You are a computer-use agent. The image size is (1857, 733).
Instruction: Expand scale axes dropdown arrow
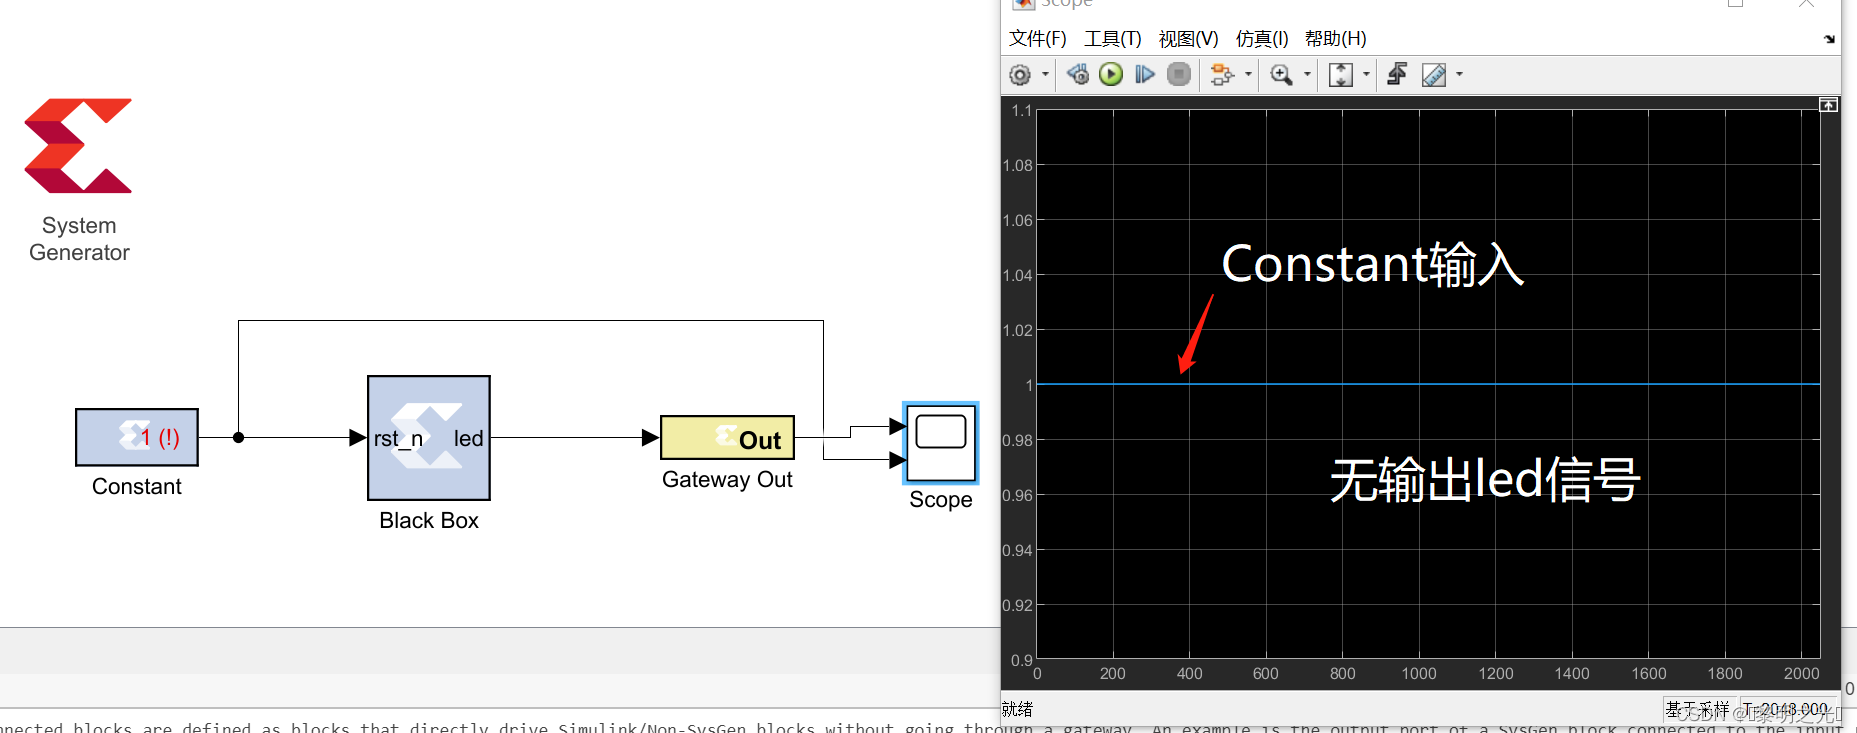(x=1366, y=75)
